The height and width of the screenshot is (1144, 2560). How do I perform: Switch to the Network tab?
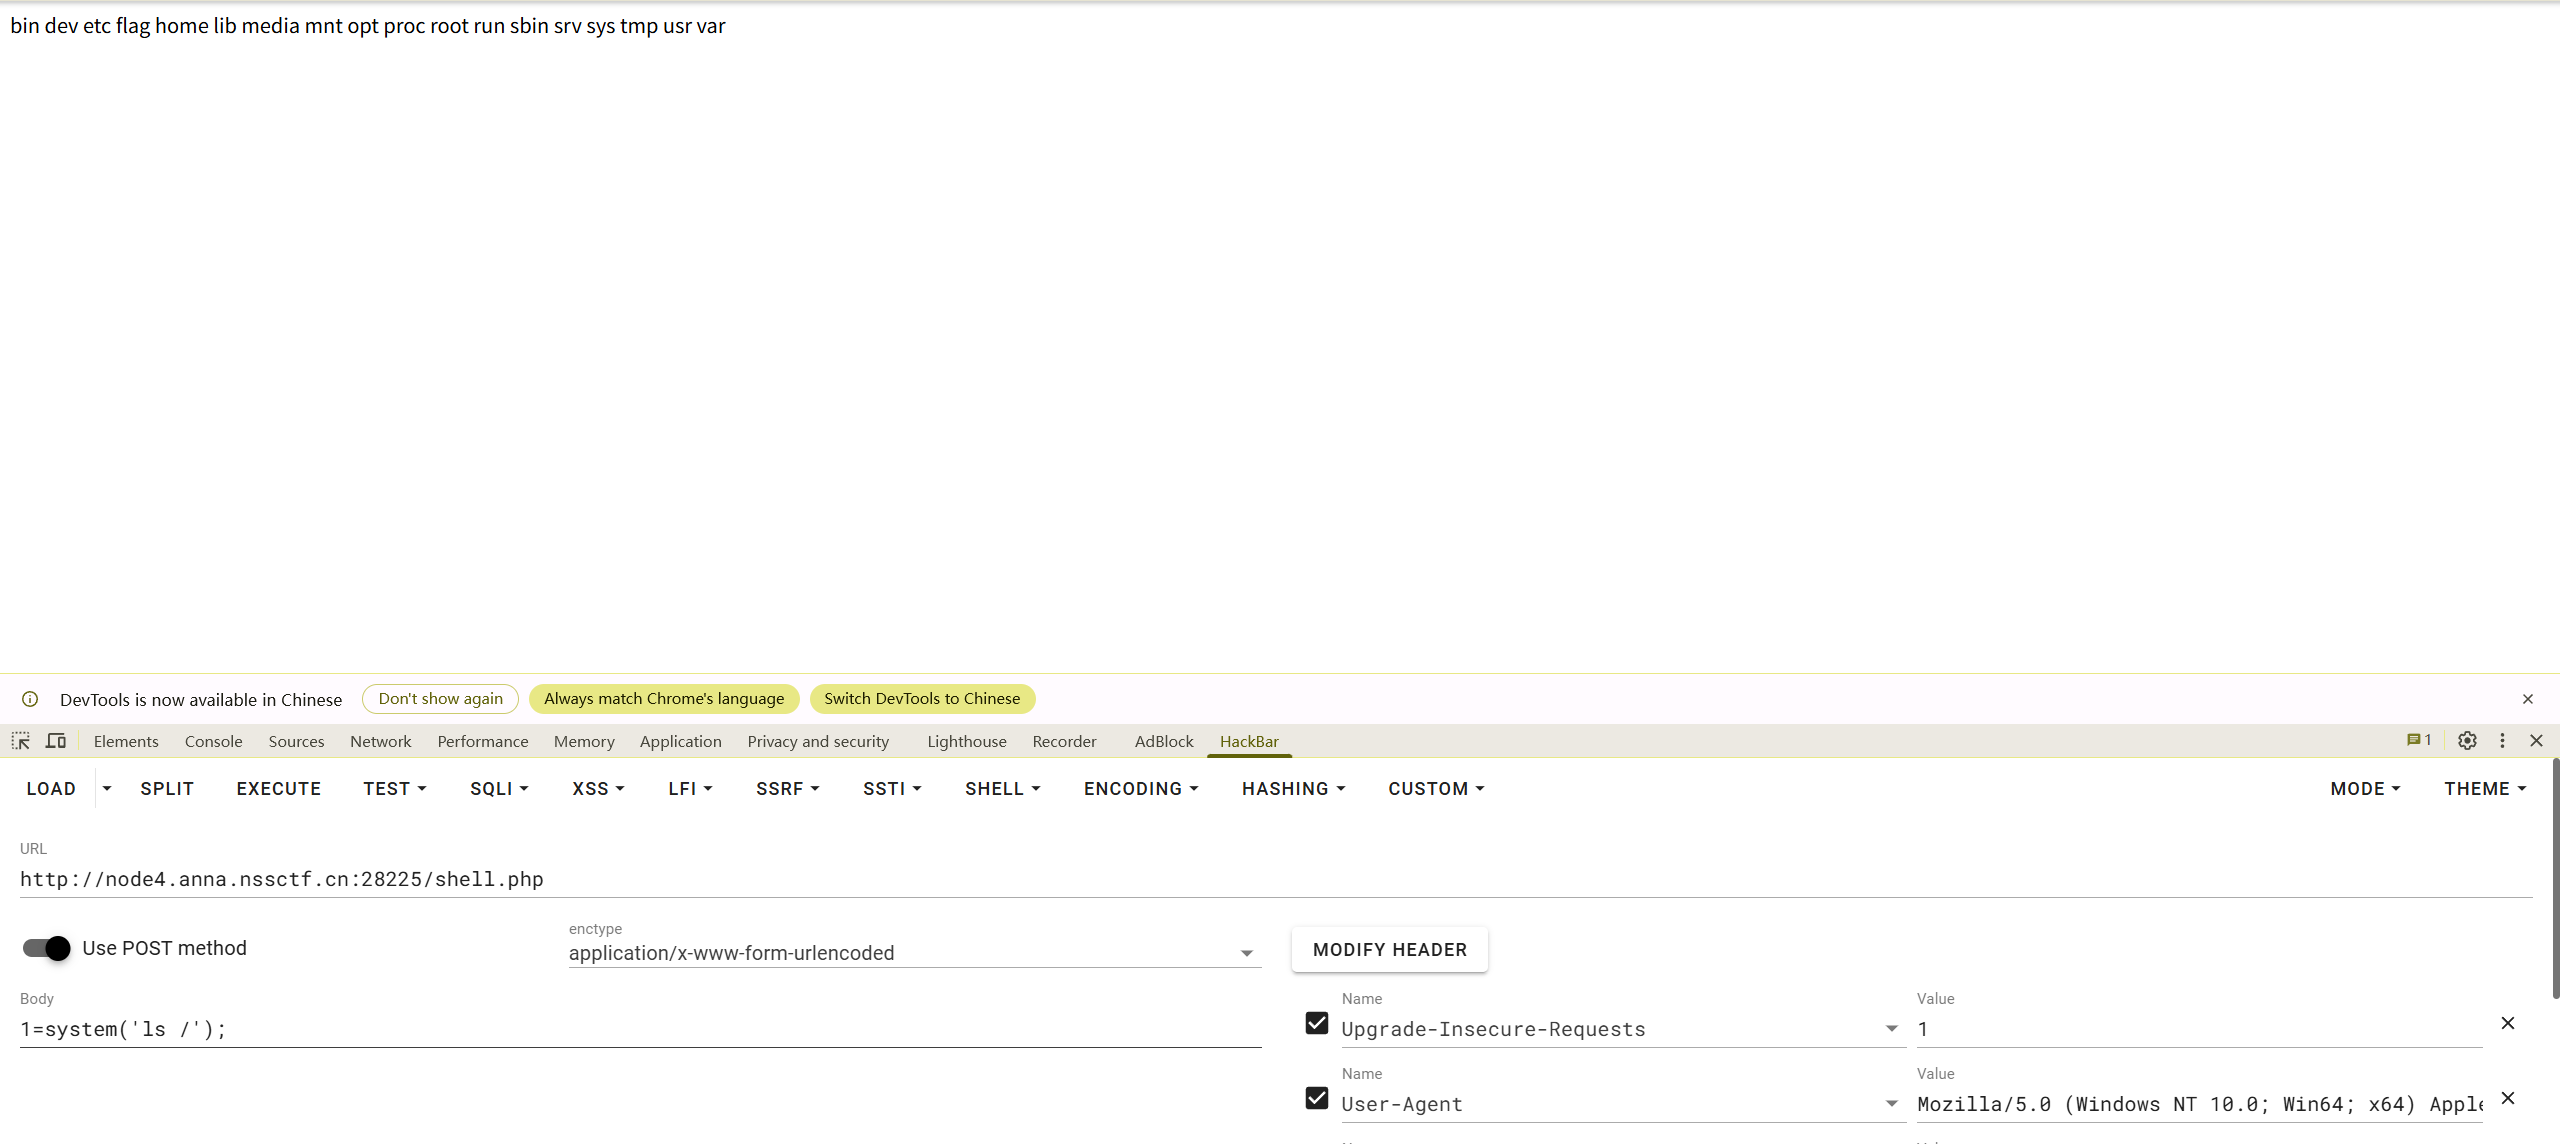380,741
